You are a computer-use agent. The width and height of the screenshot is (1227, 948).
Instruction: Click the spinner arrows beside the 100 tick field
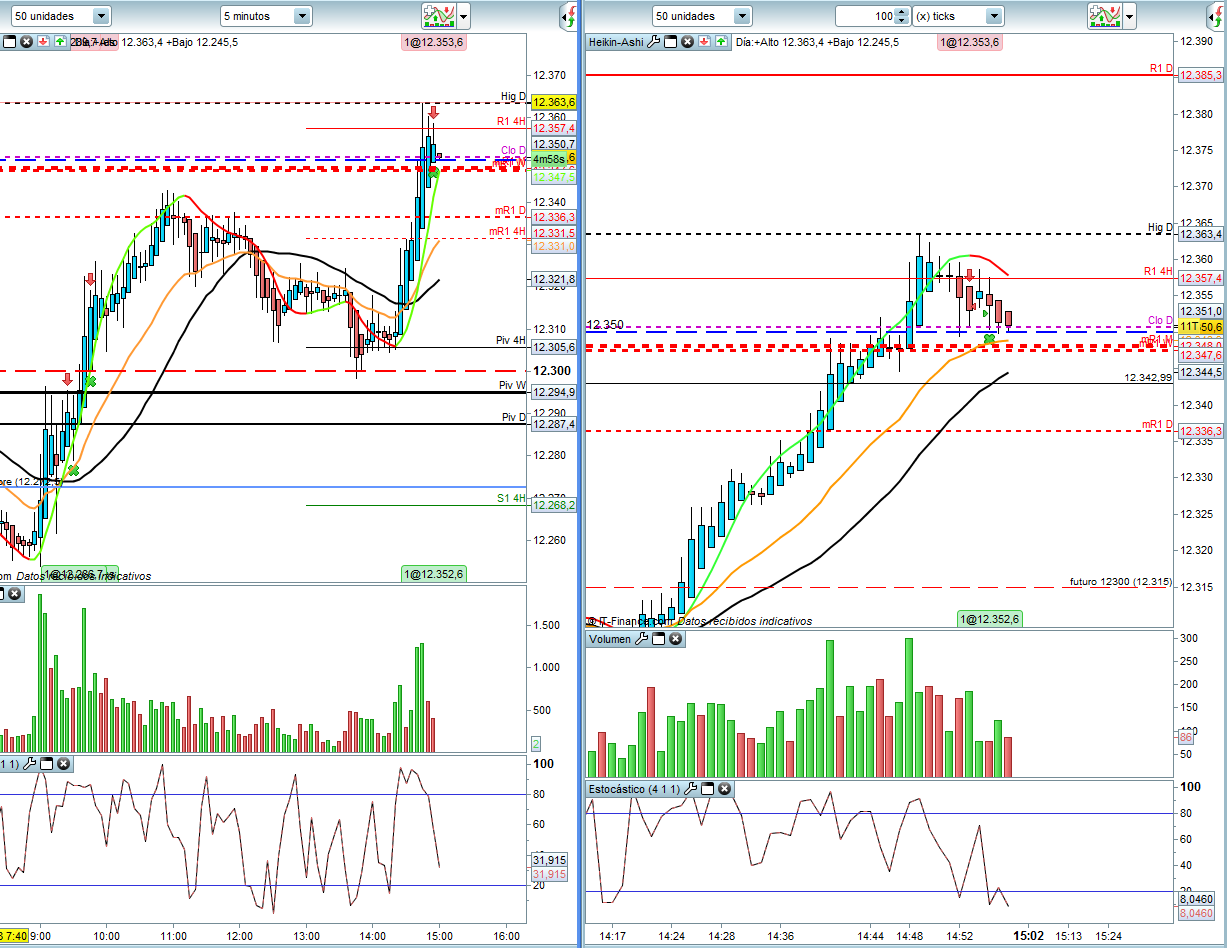902,16
